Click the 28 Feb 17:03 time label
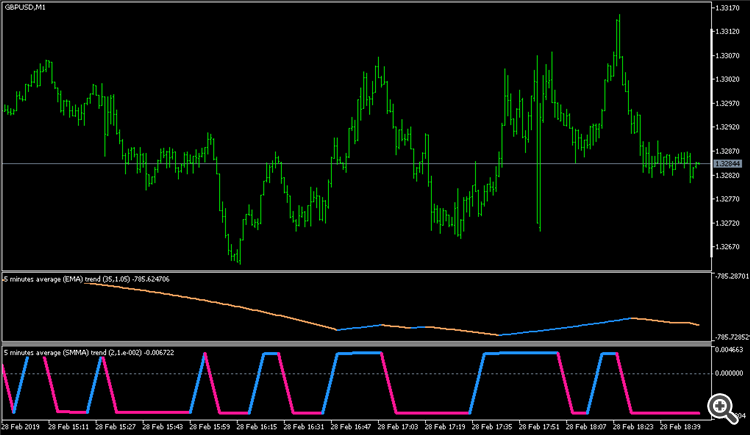Viewport: 750px width, 435px height. click(398, 426)
